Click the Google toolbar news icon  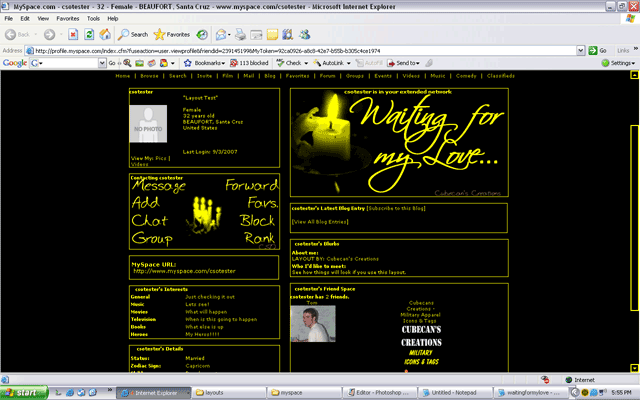coord(151,63)
